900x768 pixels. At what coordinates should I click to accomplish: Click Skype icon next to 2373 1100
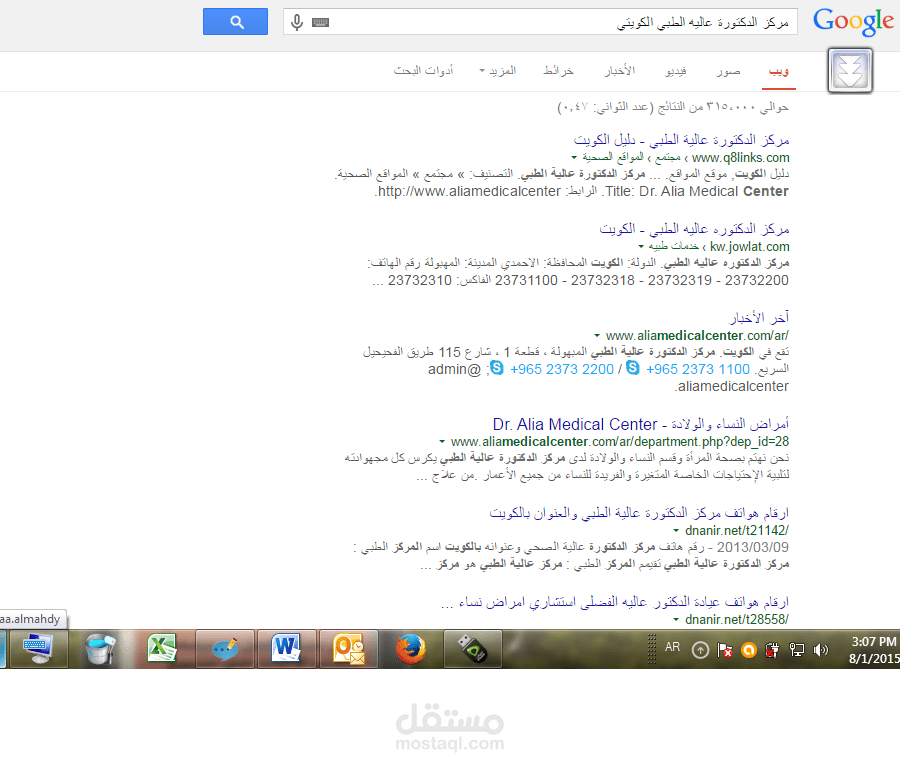(x=633, y=368)
